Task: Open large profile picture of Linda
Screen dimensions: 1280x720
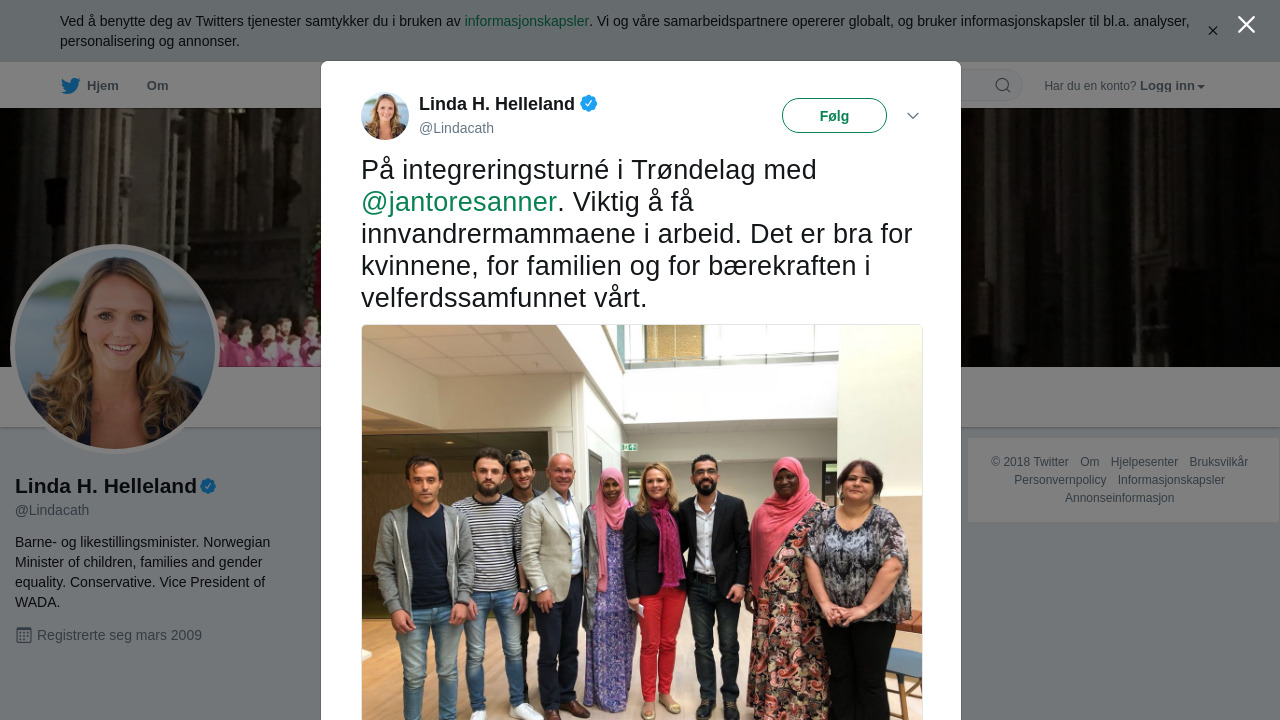Action: [x=115, y=348]
